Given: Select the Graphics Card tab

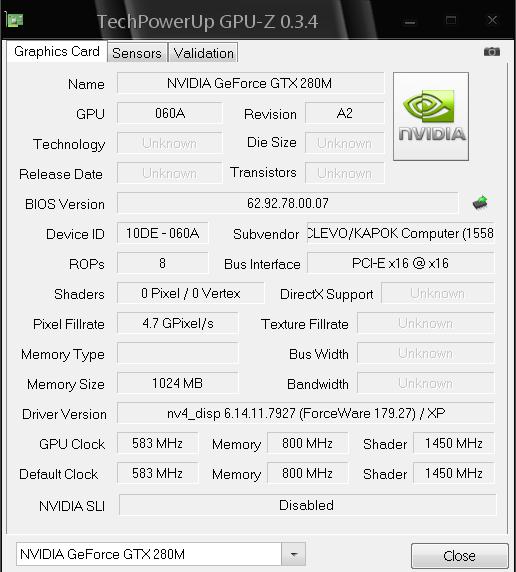Looking at the screenshot, I should pos(57,51).
